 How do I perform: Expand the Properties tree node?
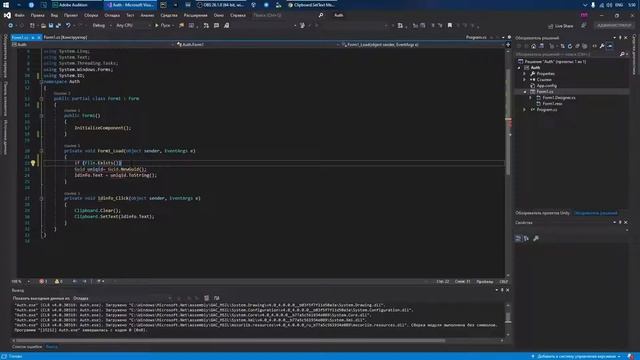click(525, 73)
